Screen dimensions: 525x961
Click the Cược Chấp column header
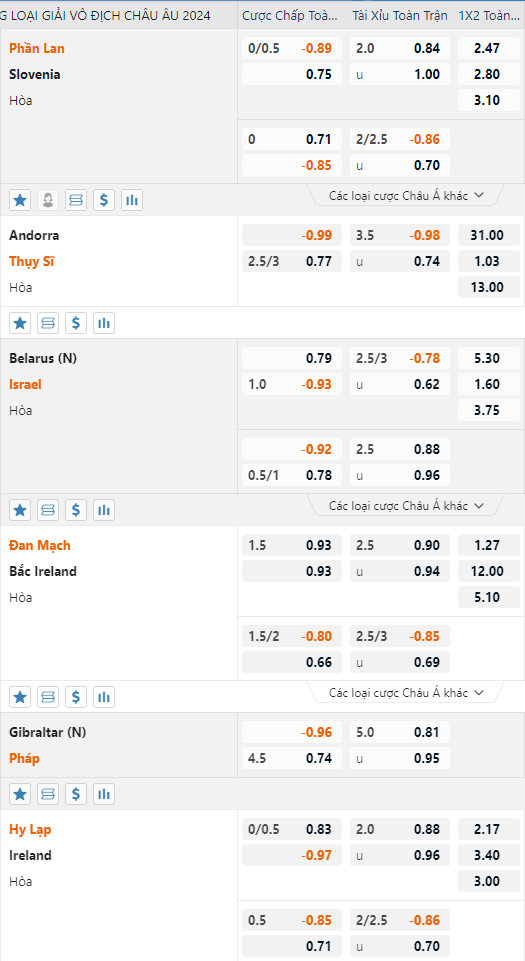[x=290, y=15]
